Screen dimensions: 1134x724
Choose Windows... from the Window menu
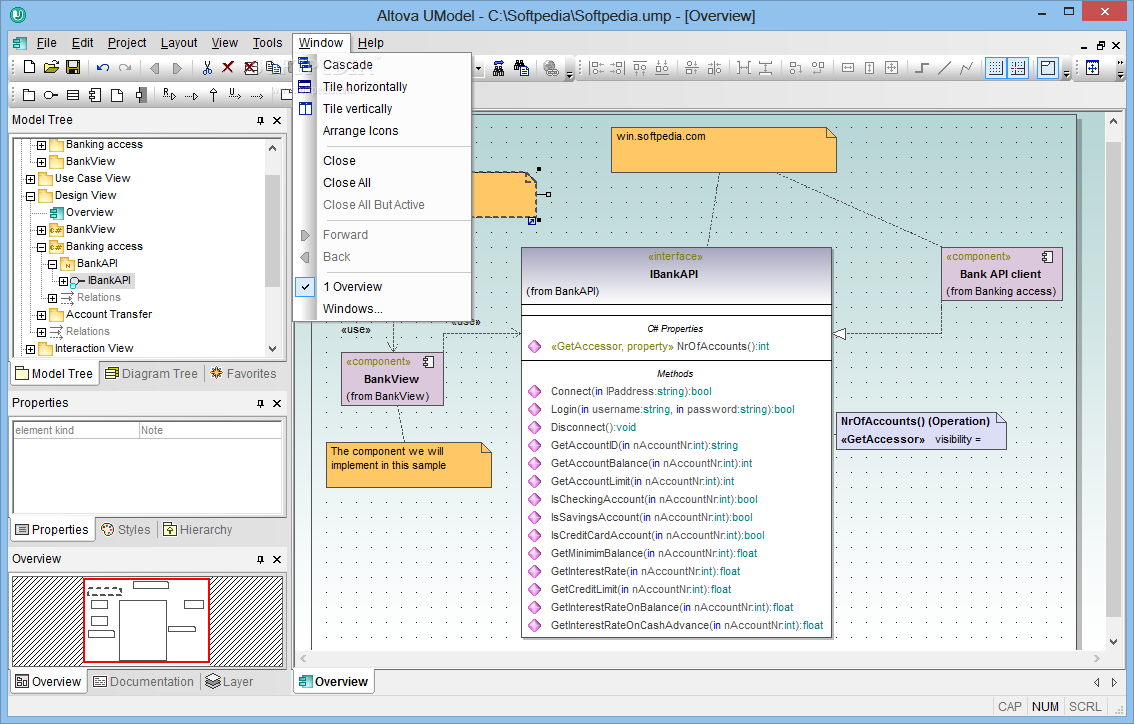pos(383,309)
